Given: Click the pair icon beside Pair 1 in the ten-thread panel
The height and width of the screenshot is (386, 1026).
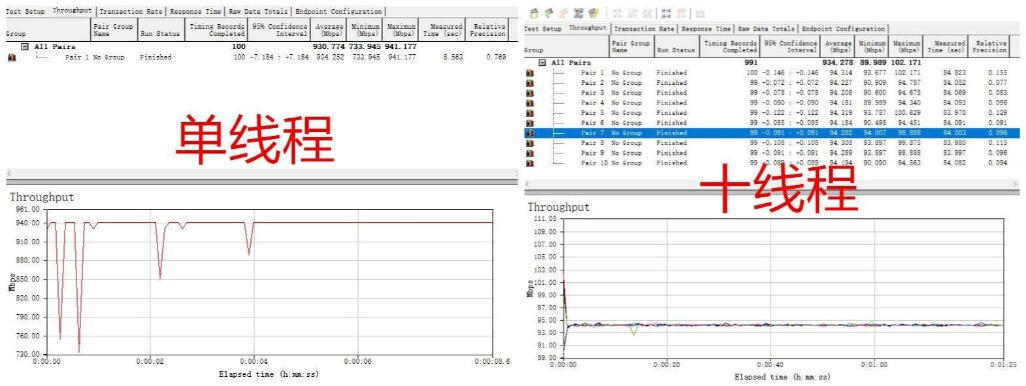Looking at the screenshot, I should click(530, 73).
